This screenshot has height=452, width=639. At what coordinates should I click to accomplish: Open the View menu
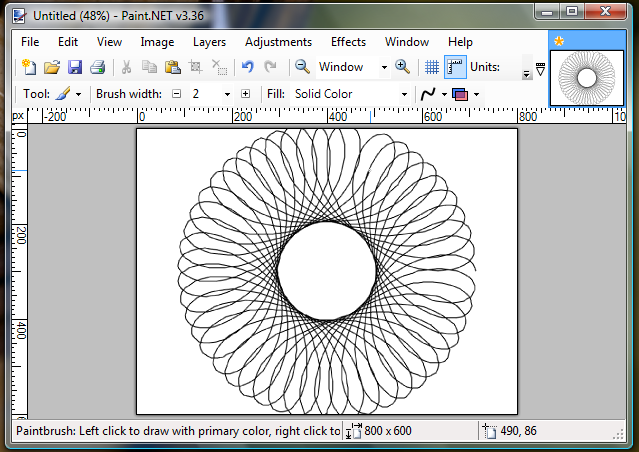point(109,42)
